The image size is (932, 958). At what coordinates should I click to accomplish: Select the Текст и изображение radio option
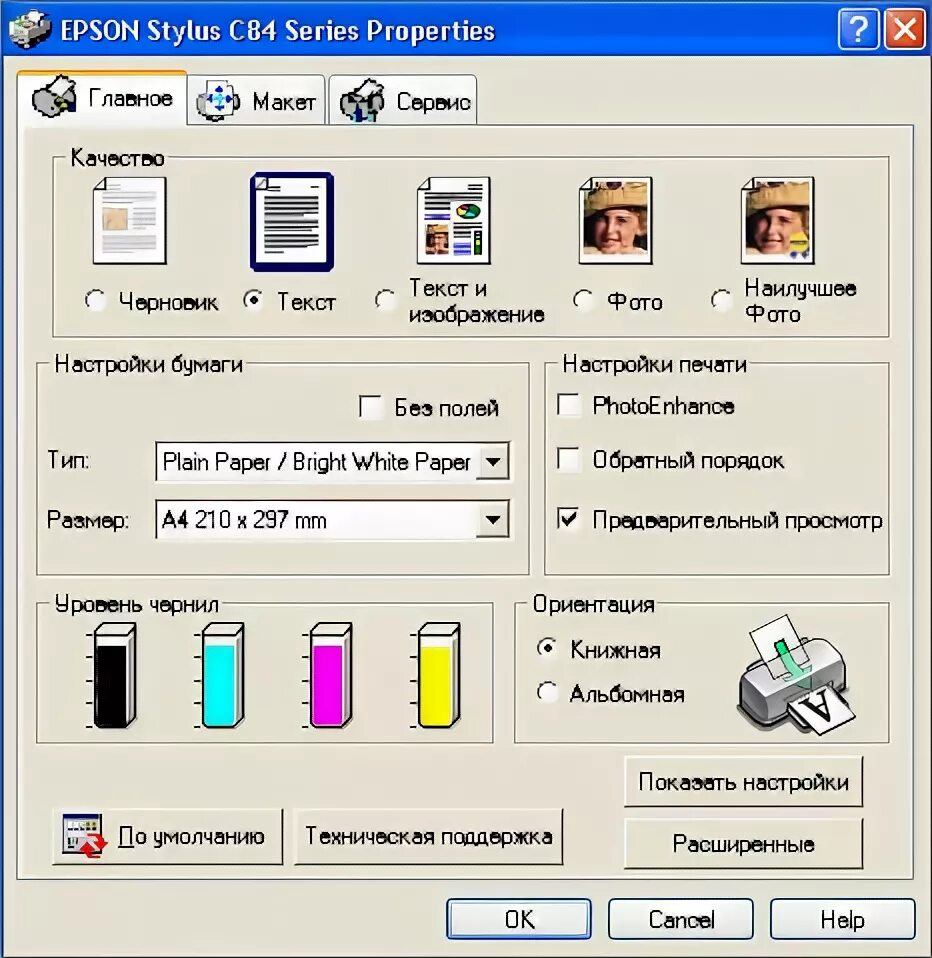(386, 300)
